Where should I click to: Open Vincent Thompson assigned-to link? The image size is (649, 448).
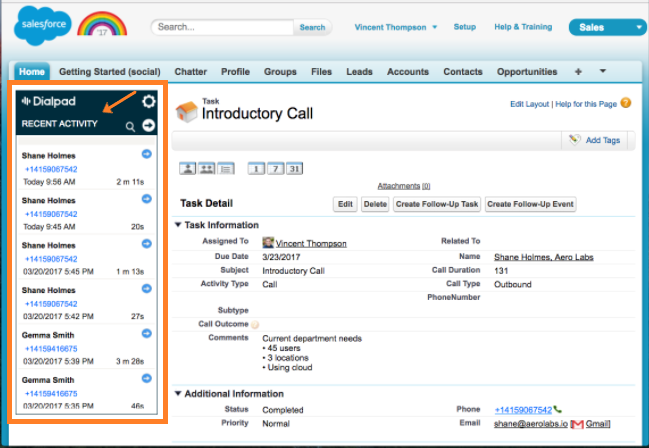pyautogui.click(x=311, y=243)
